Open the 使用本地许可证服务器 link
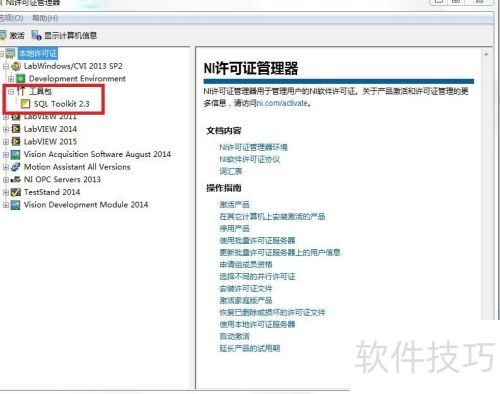500x394 pixels. [257, 325]
